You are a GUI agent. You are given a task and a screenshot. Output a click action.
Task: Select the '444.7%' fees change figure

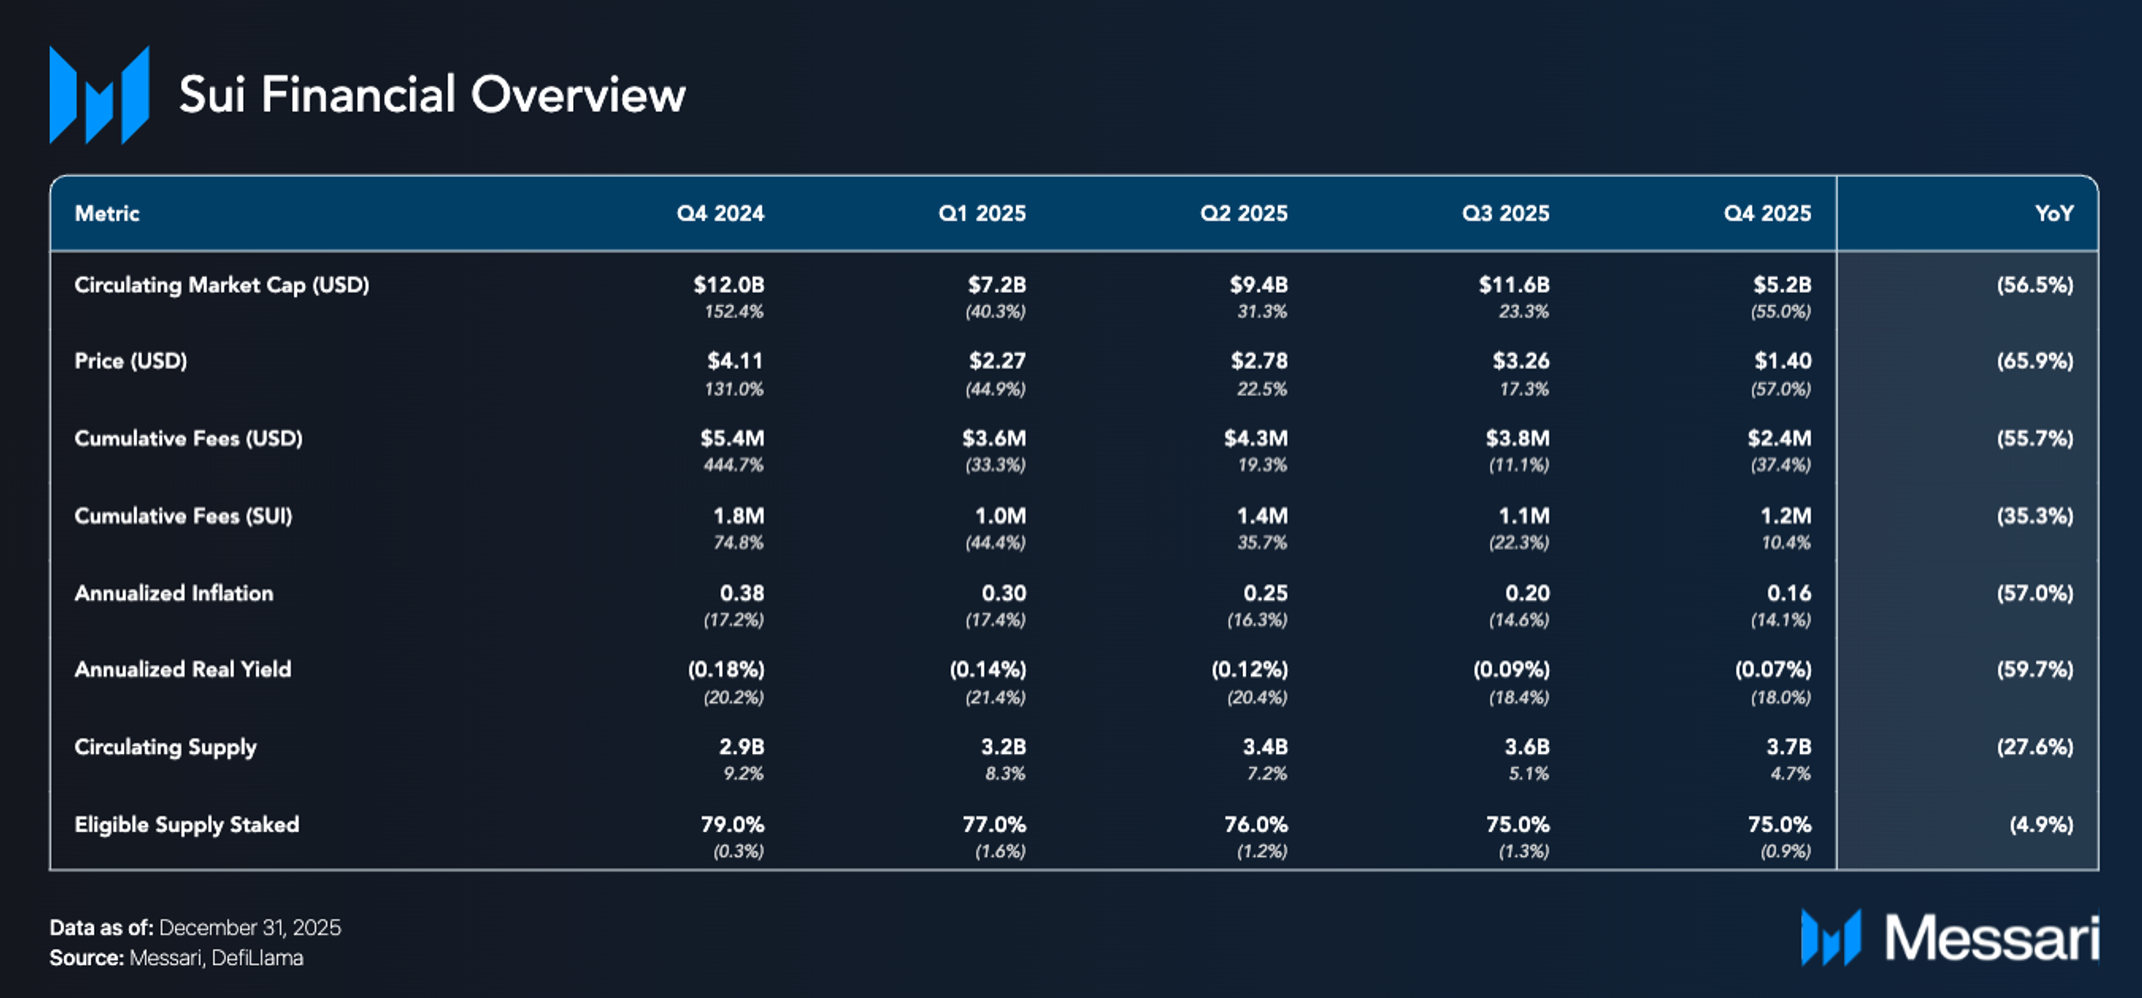pos(734,465)
